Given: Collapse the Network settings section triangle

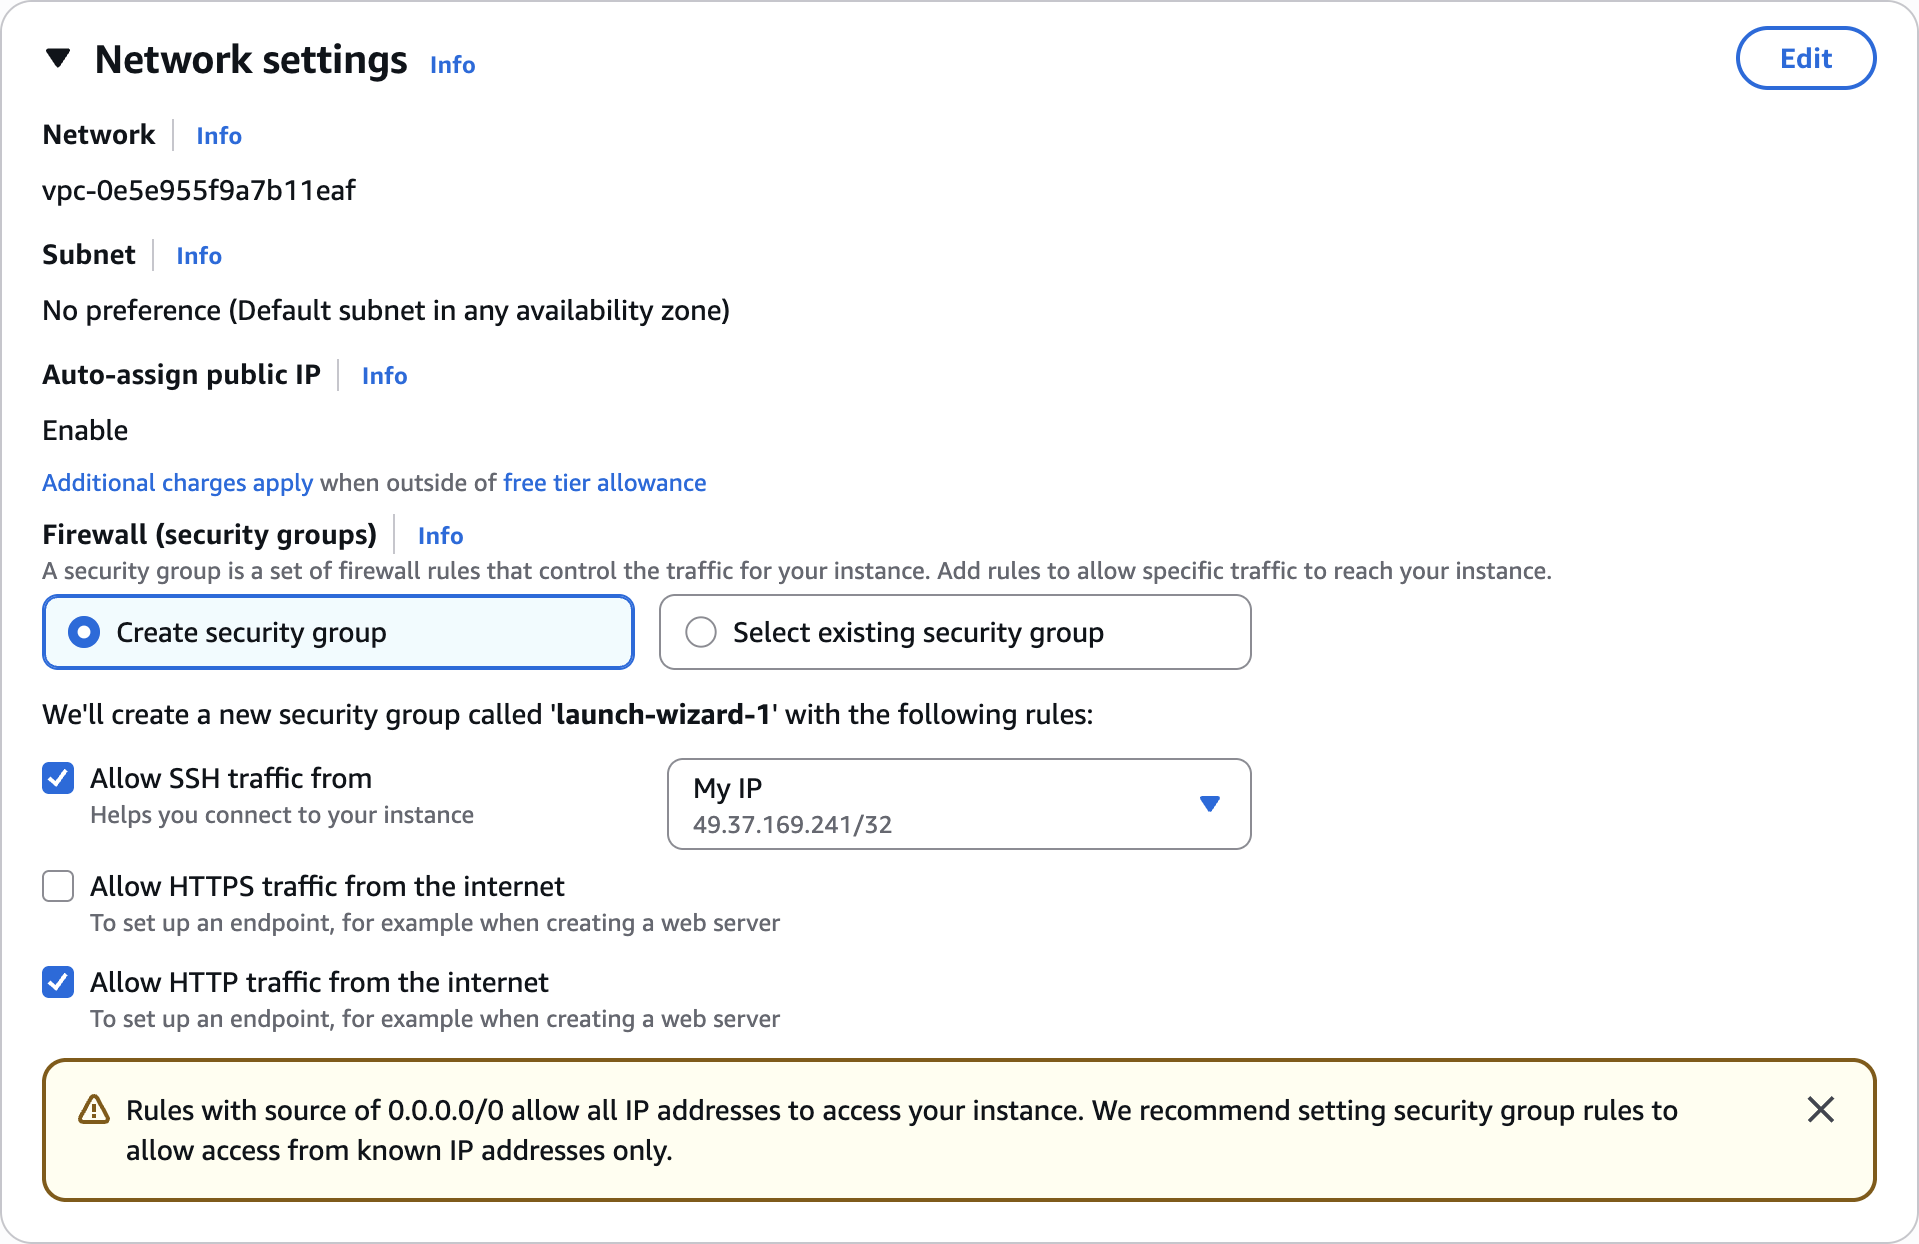Looking at the screenshot, I should tap(58, 59).
